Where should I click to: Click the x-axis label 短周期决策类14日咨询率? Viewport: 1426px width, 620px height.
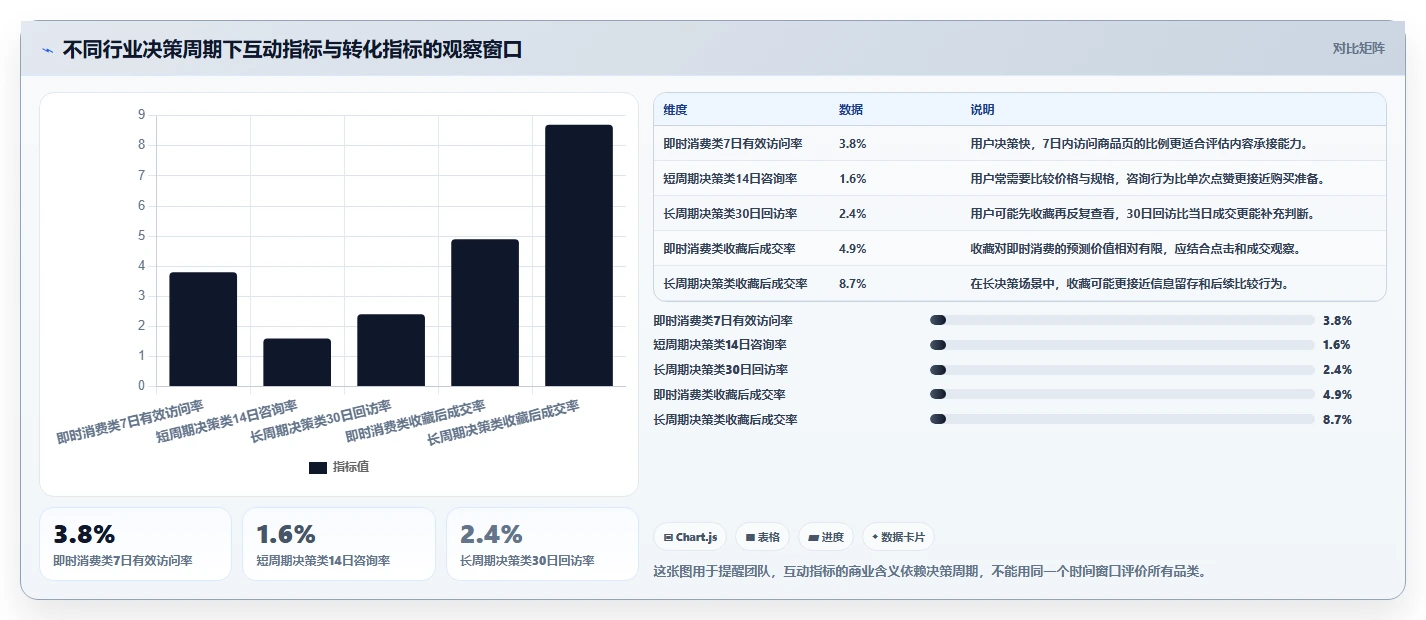[x=228, y=422]
